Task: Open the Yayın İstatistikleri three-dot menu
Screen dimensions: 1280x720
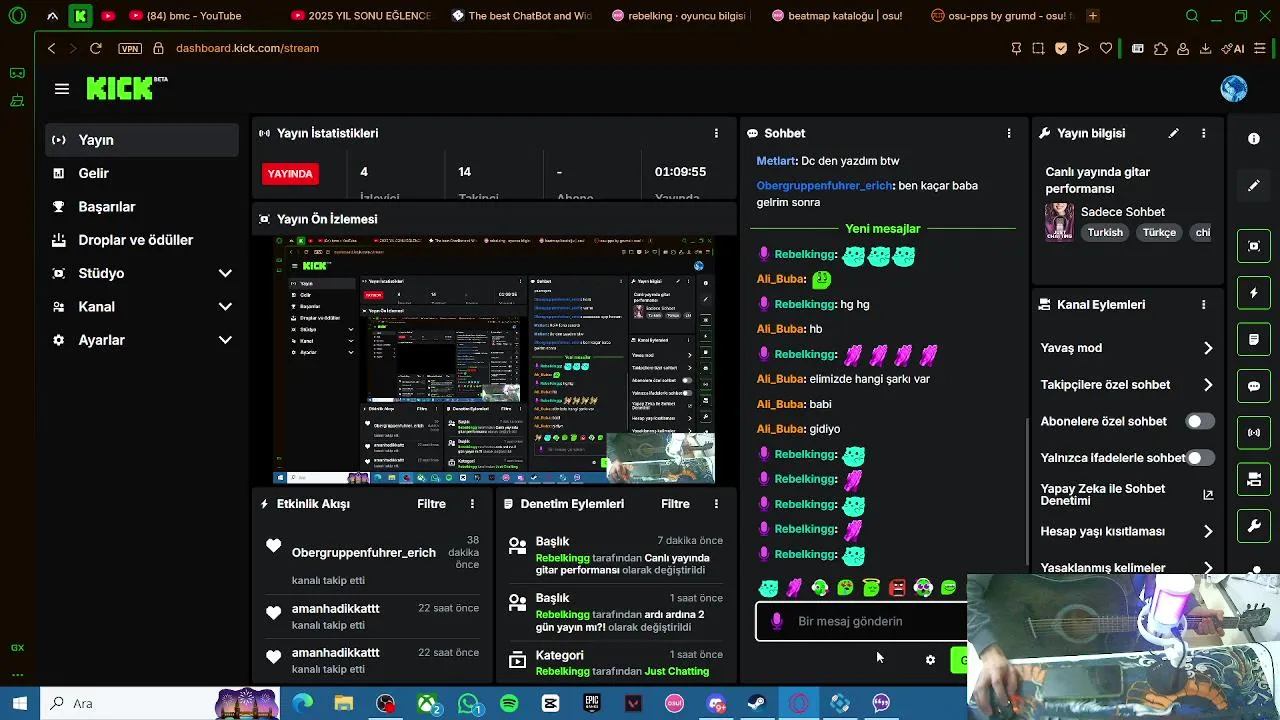Action: click(x=716, y=133)
